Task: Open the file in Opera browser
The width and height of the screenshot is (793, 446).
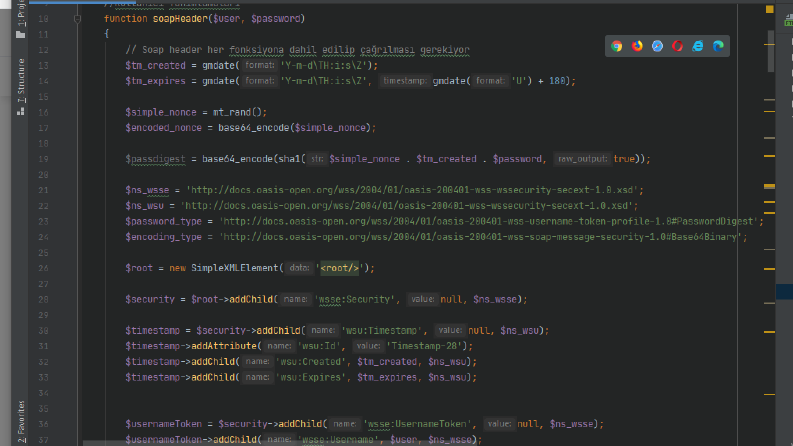Action: click(678, 46)
